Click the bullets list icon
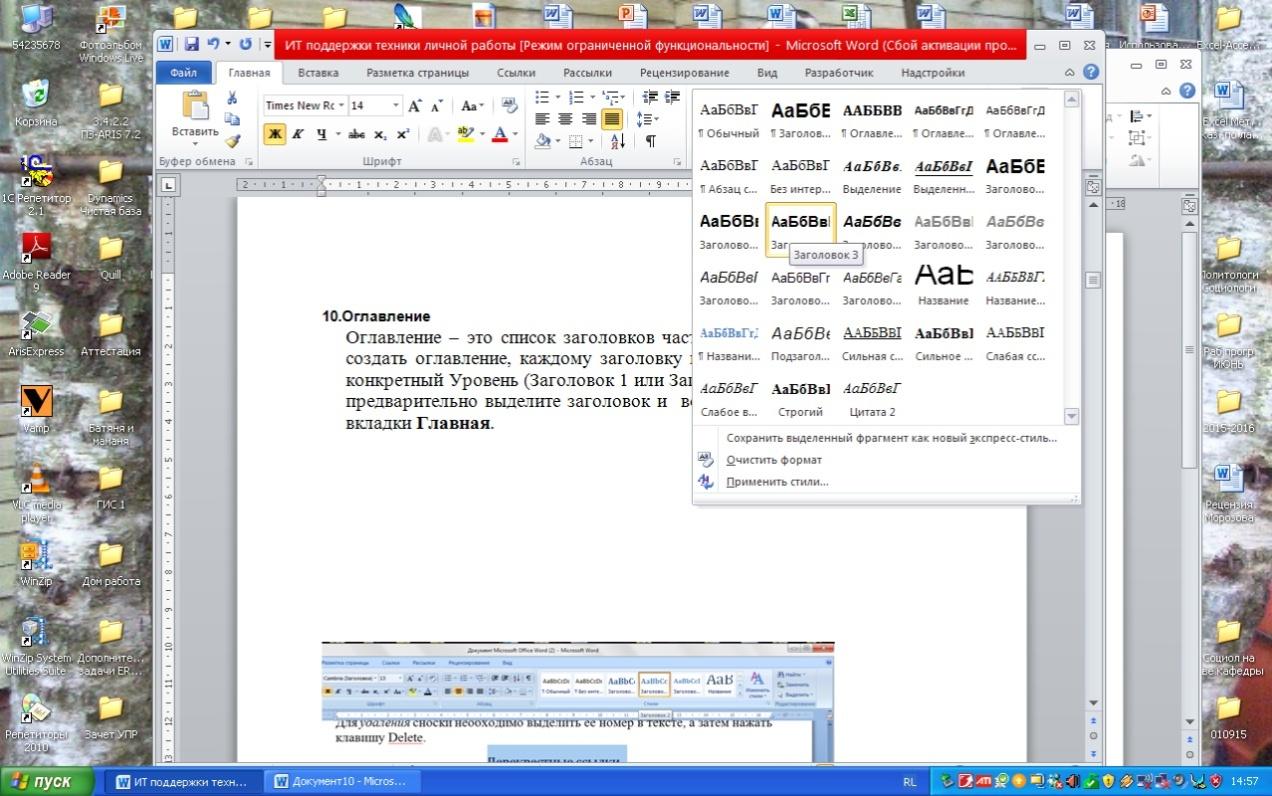 (x=541, y=97)
